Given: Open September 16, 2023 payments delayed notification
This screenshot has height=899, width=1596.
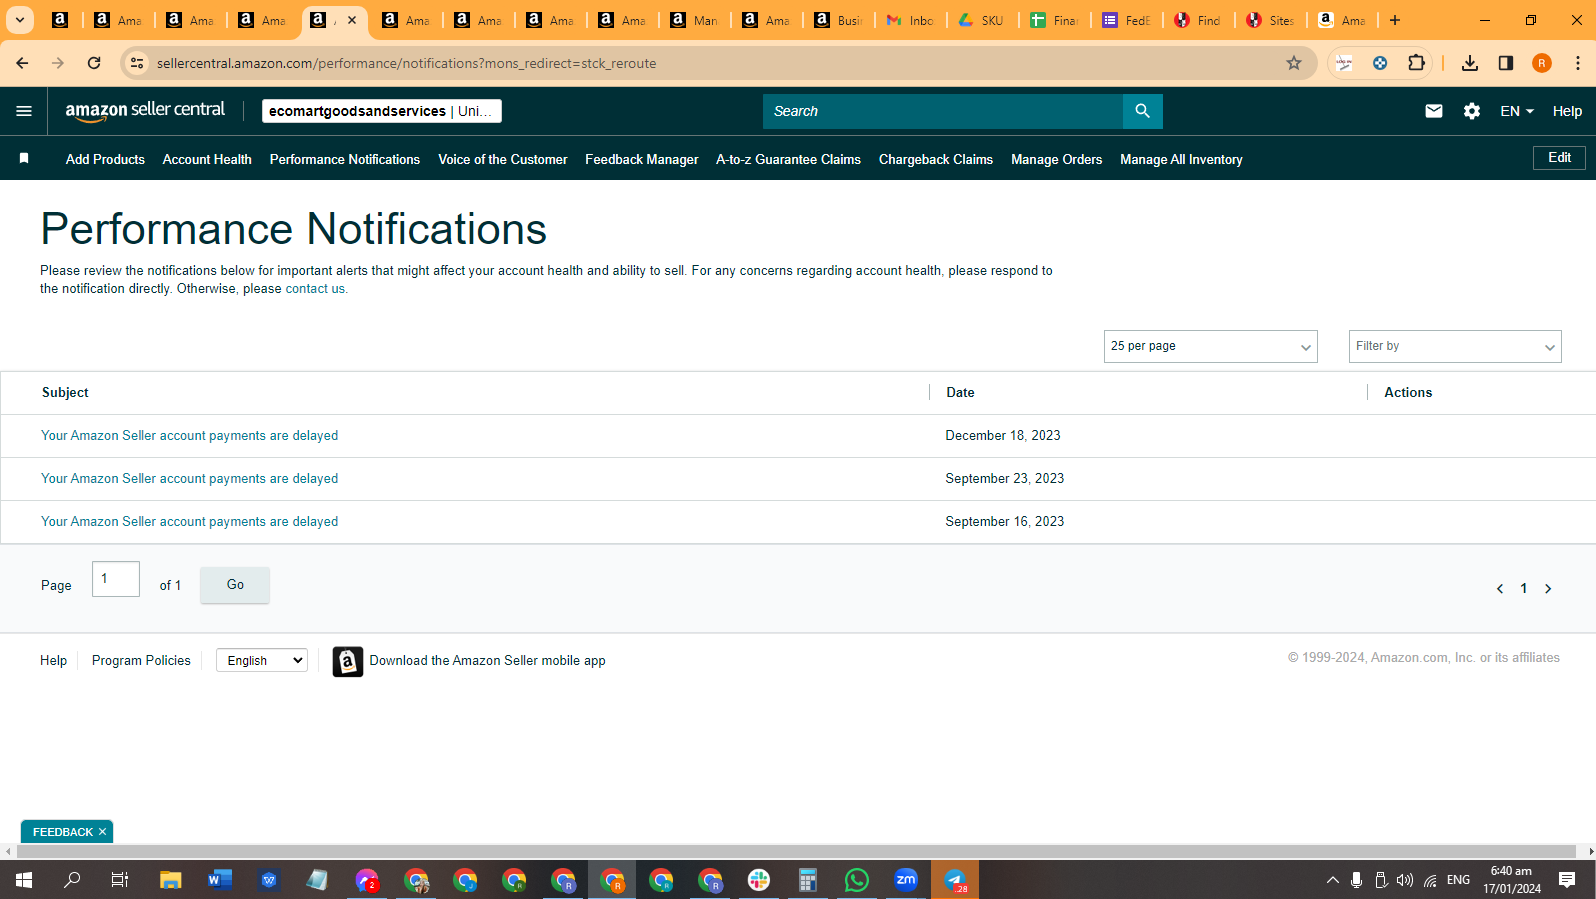Looking at the screenshot, I should click(x=189, y=522).
